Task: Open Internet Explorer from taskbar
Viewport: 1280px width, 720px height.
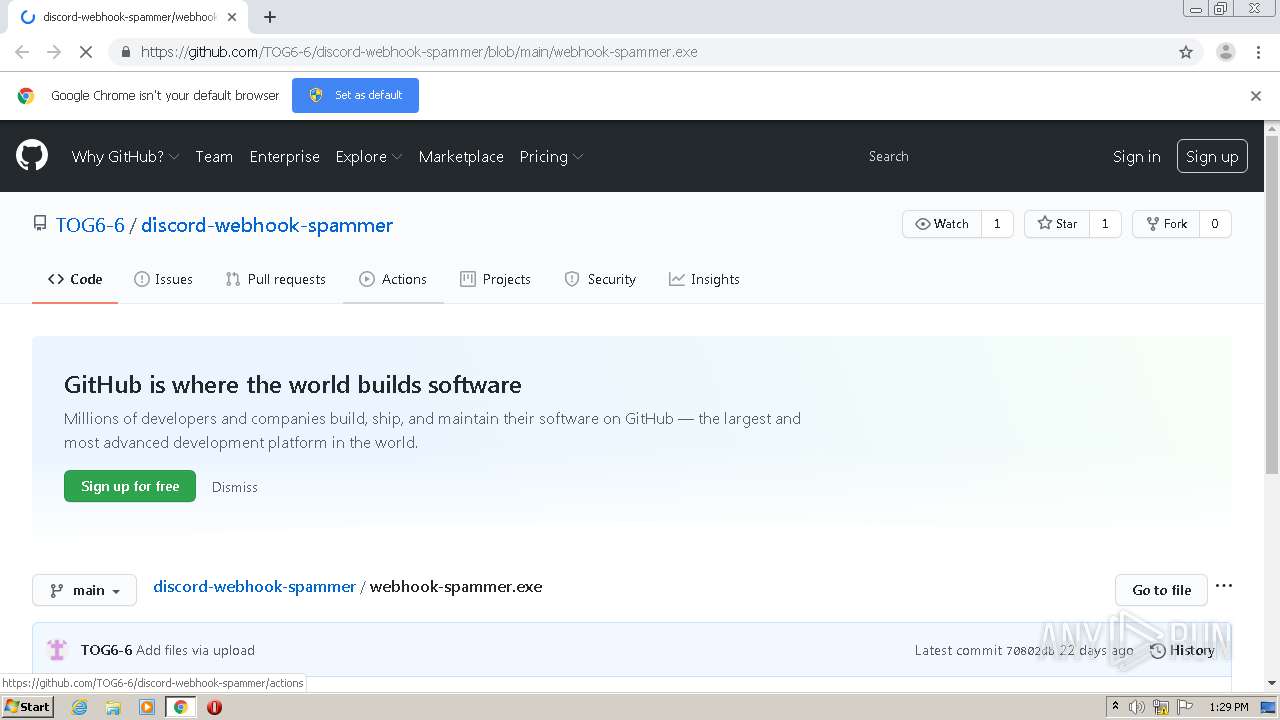Action: point(80,707)
